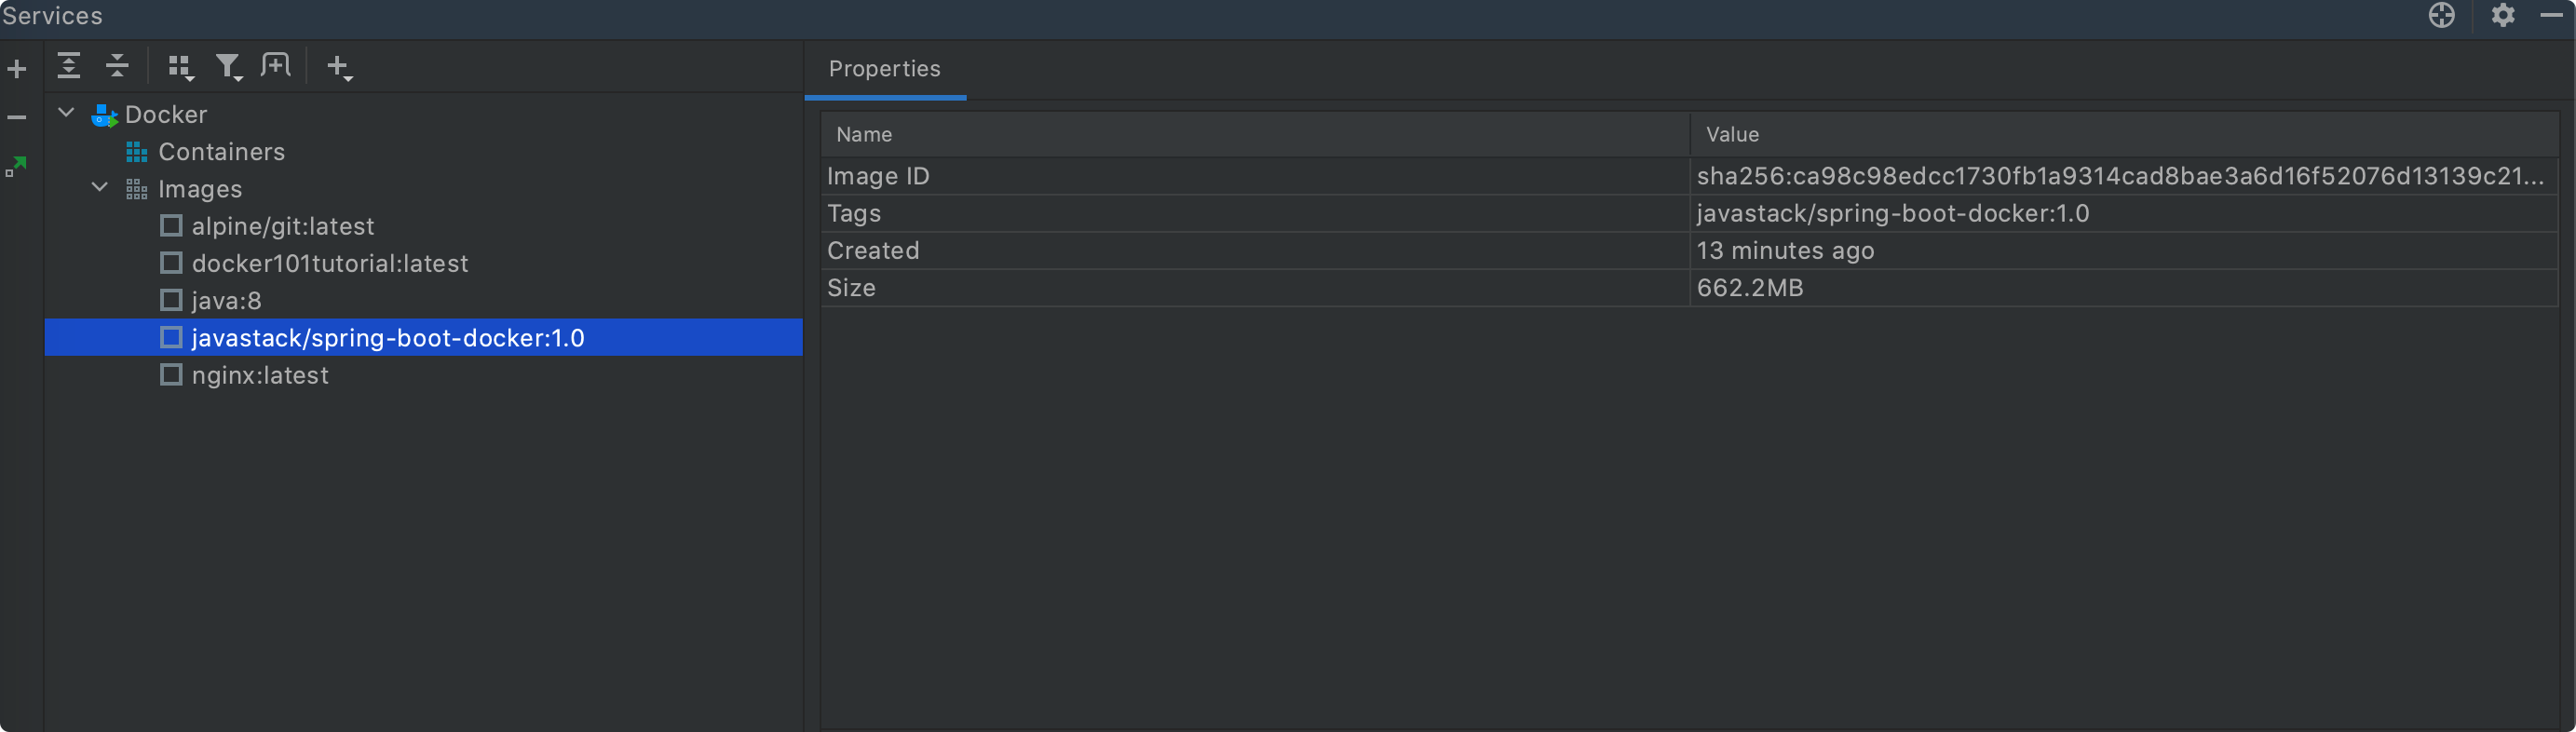
Task: Select the docker101tutorial:latest image
Action: click(330, 263)
